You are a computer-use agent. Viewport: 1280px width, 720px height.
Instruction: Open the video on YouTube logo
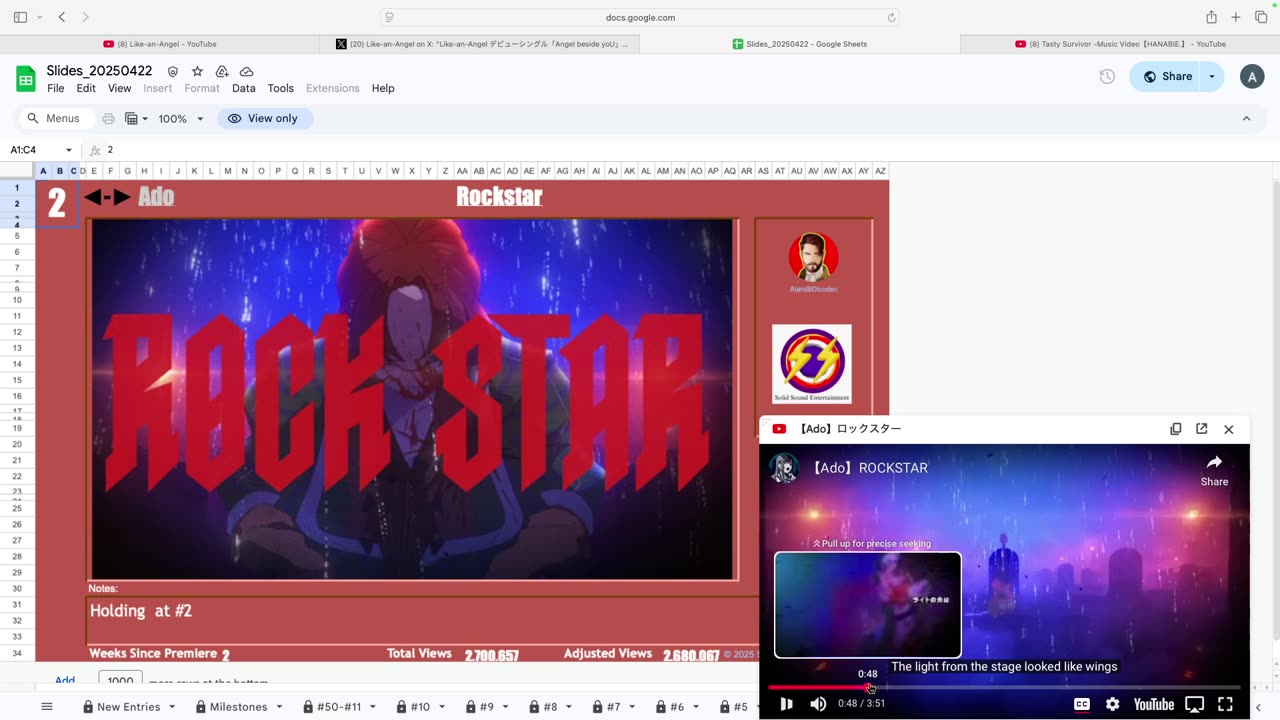point(1153,704)
